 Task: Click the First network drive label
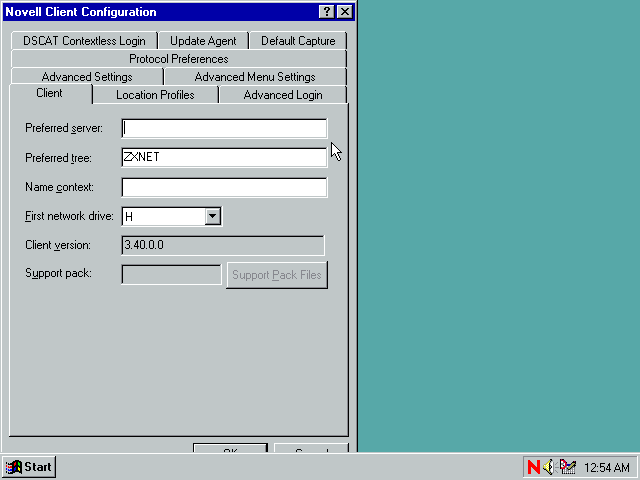(69, 216)
